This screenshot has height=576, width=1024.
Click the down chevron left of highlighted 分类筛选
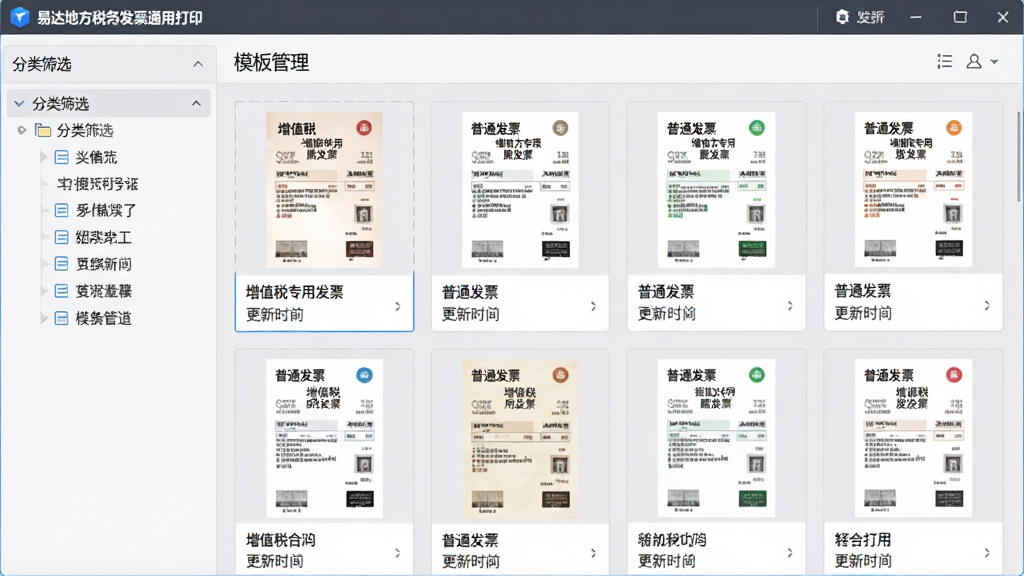pyautogui.click(x=19, y=103)
